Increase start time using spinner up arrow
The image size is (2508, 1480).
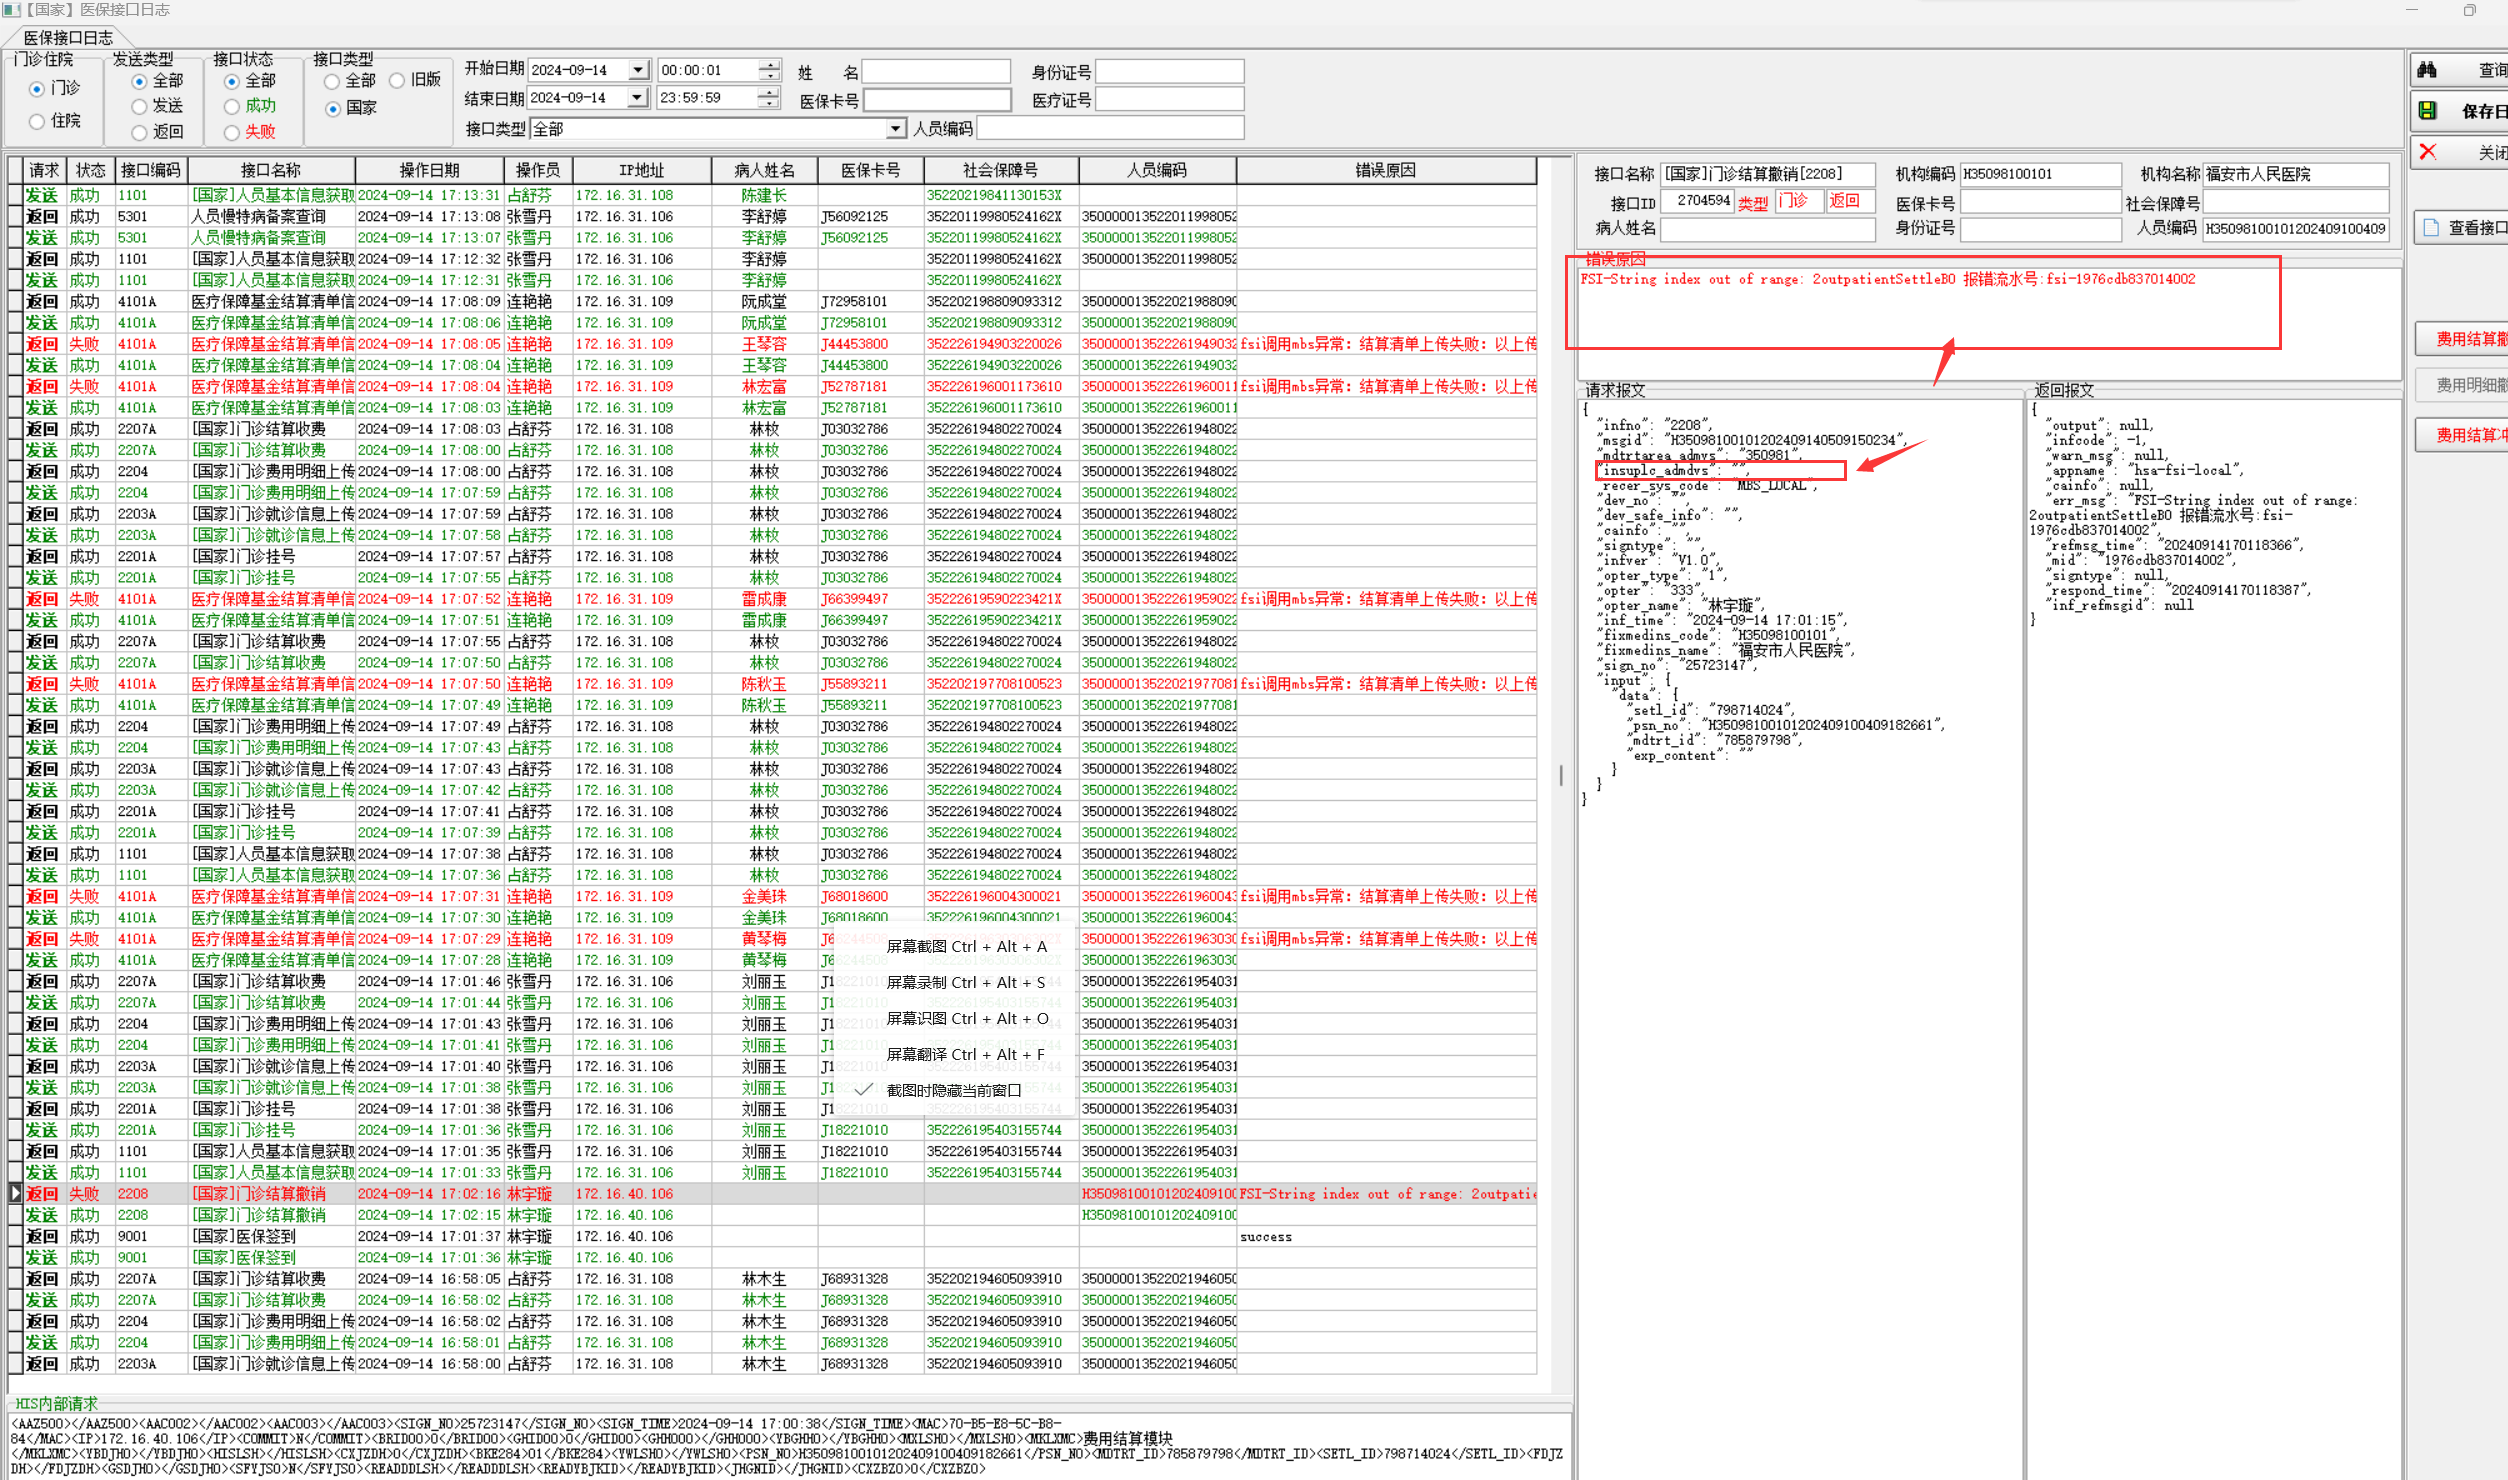coord(768,65)
